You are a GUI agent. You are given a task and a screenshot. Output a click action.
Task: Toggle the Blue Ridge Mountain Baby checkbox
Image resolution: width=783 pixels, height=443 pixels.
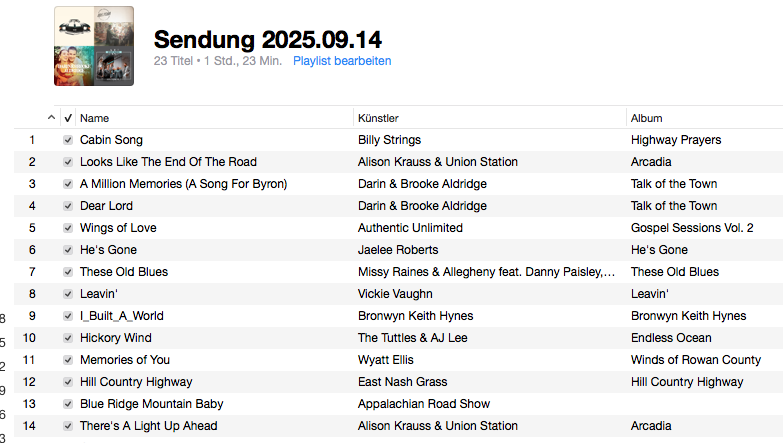click(x=68, y=404)
